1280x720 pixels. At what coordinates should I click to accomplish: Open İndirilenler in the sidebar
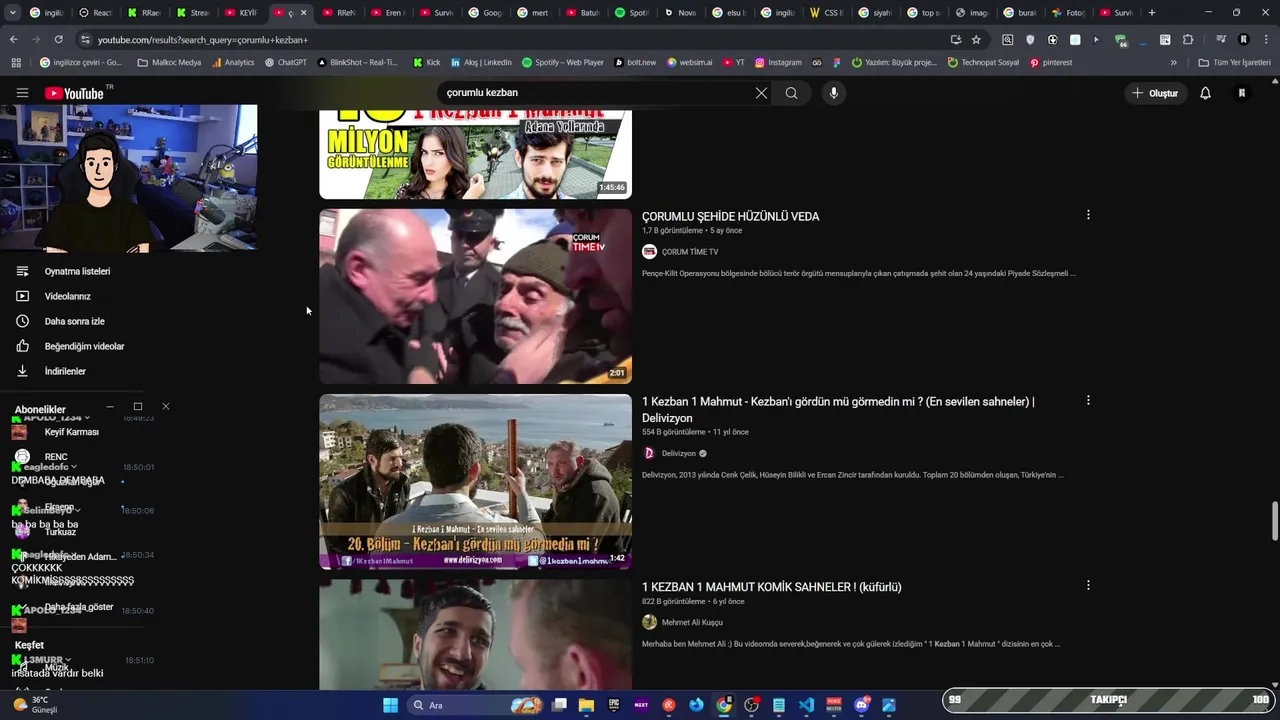(65, 371)
